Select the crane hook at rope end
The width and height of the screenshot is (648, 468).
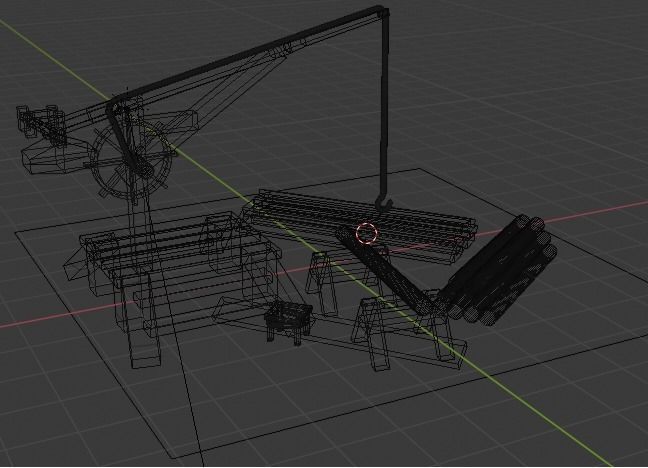coord(384,203)
